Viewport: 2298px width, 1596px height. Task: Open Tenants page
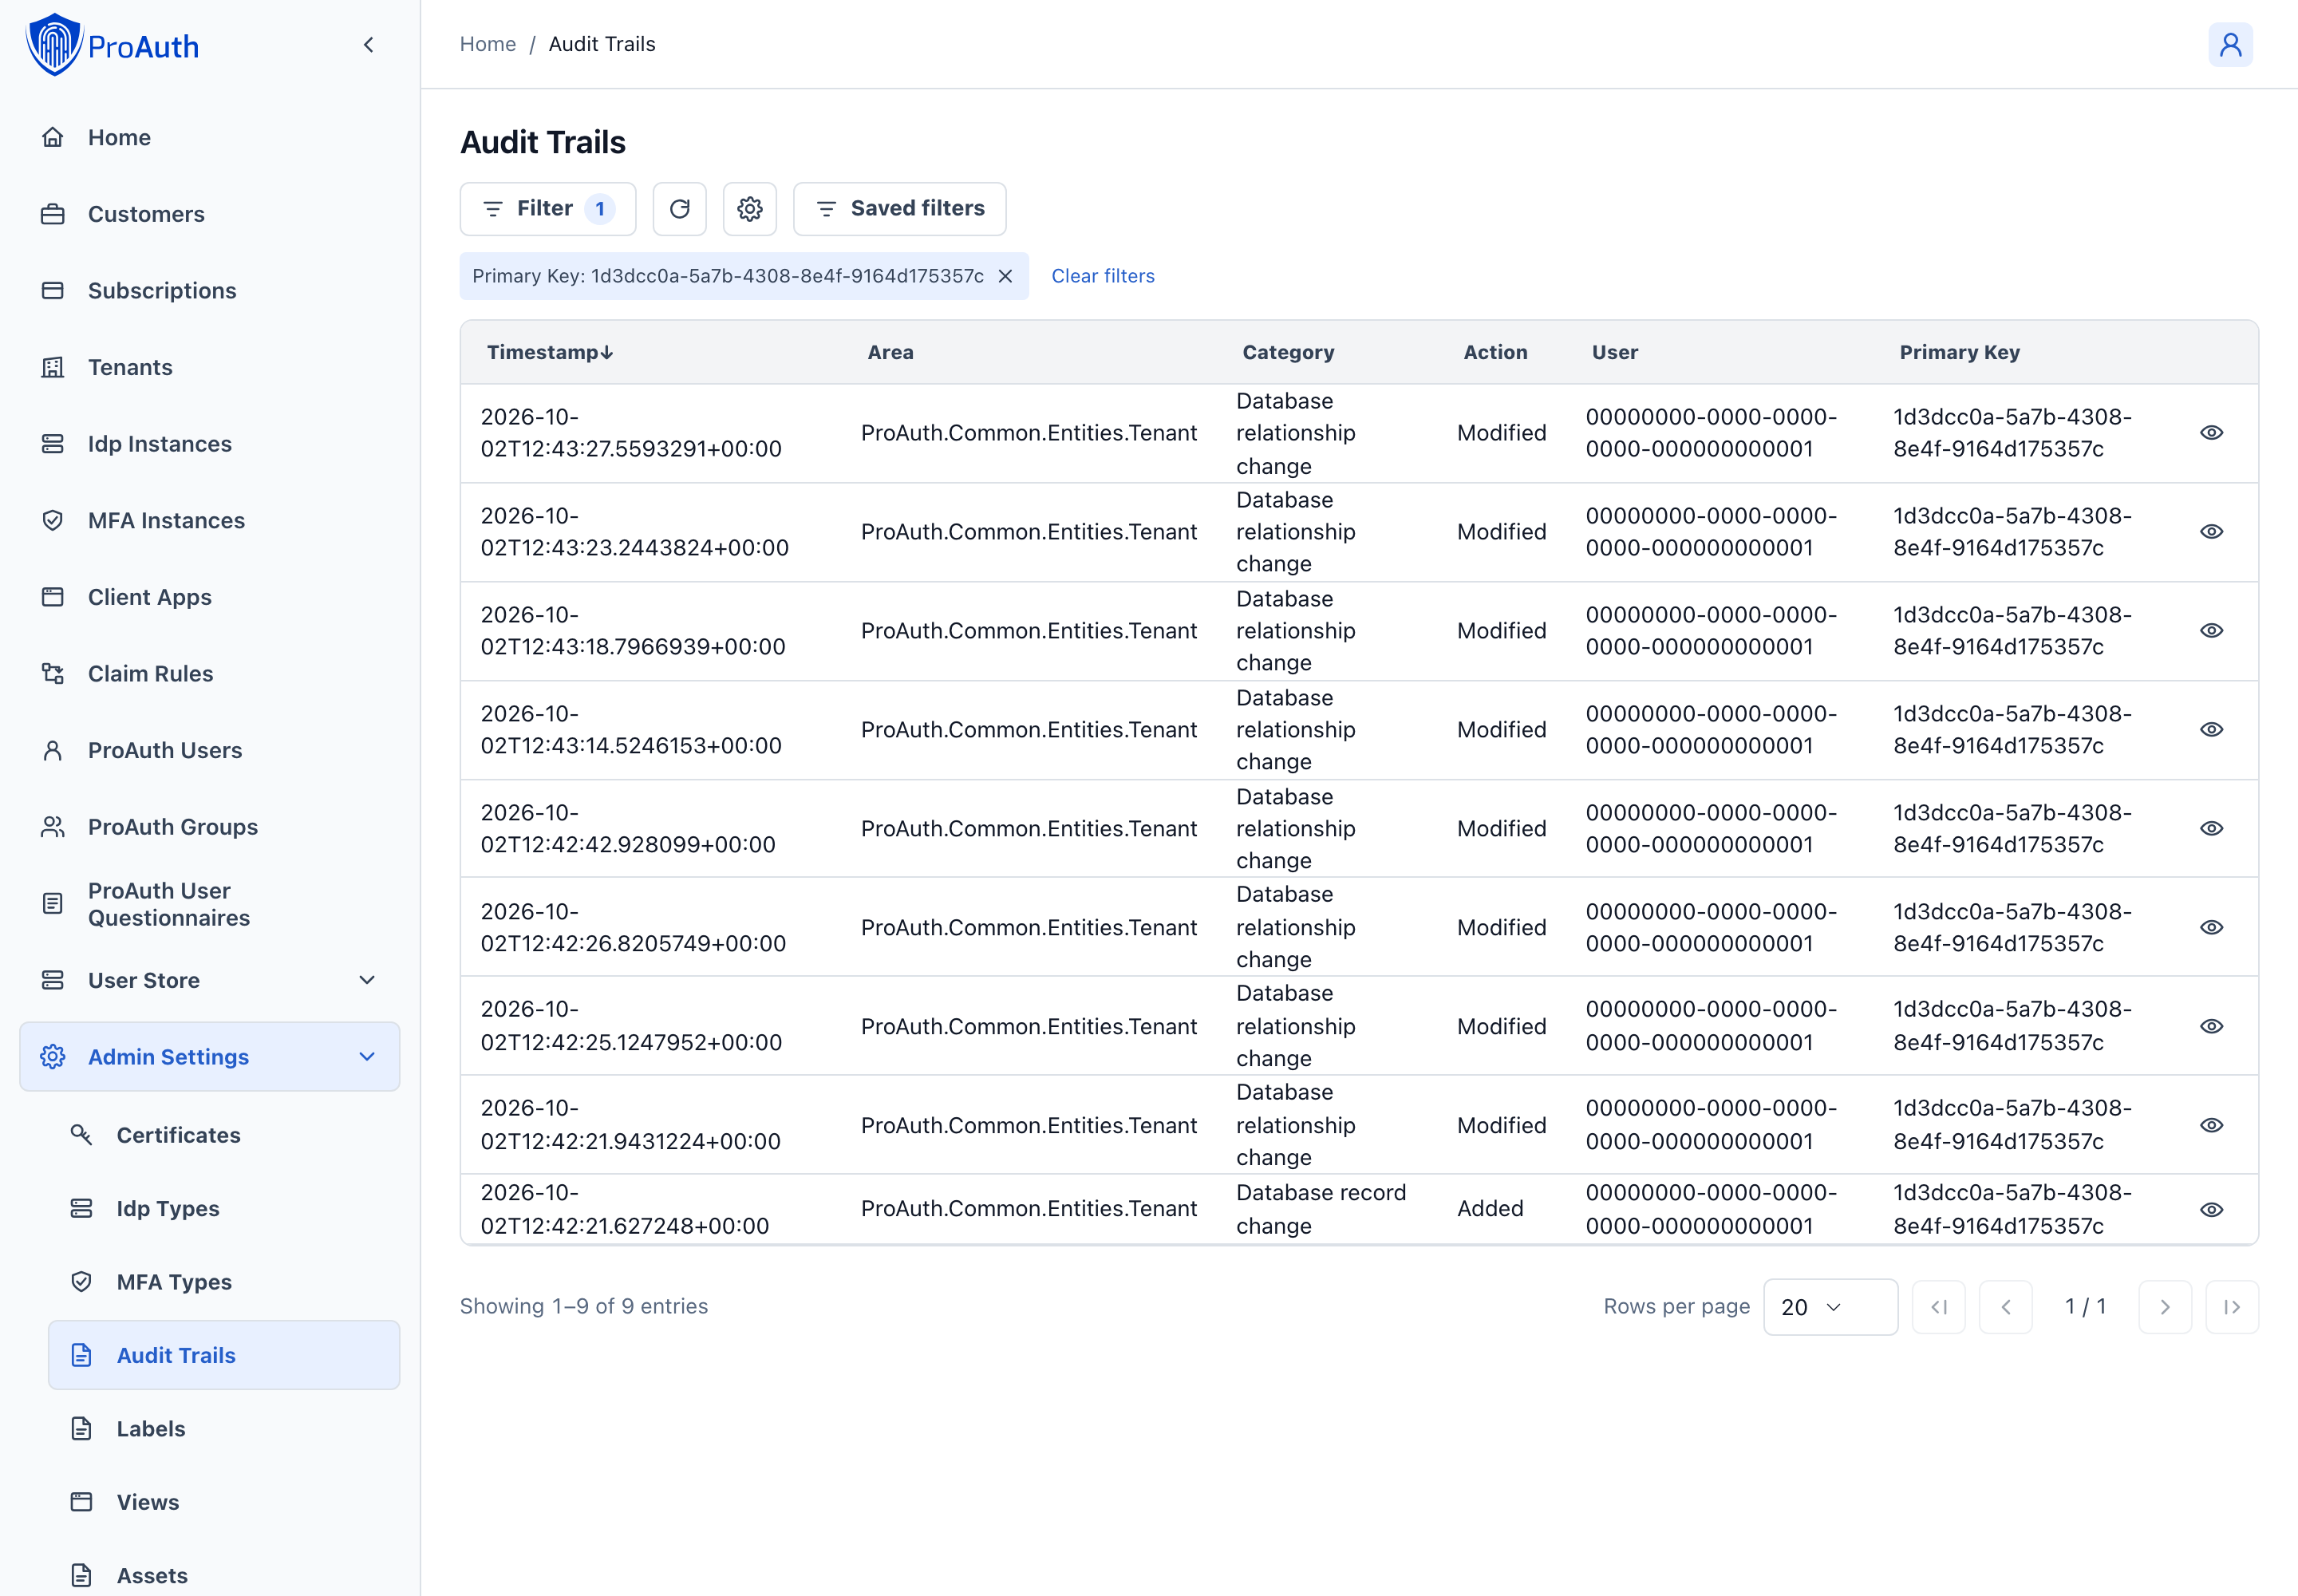[210, 367]
